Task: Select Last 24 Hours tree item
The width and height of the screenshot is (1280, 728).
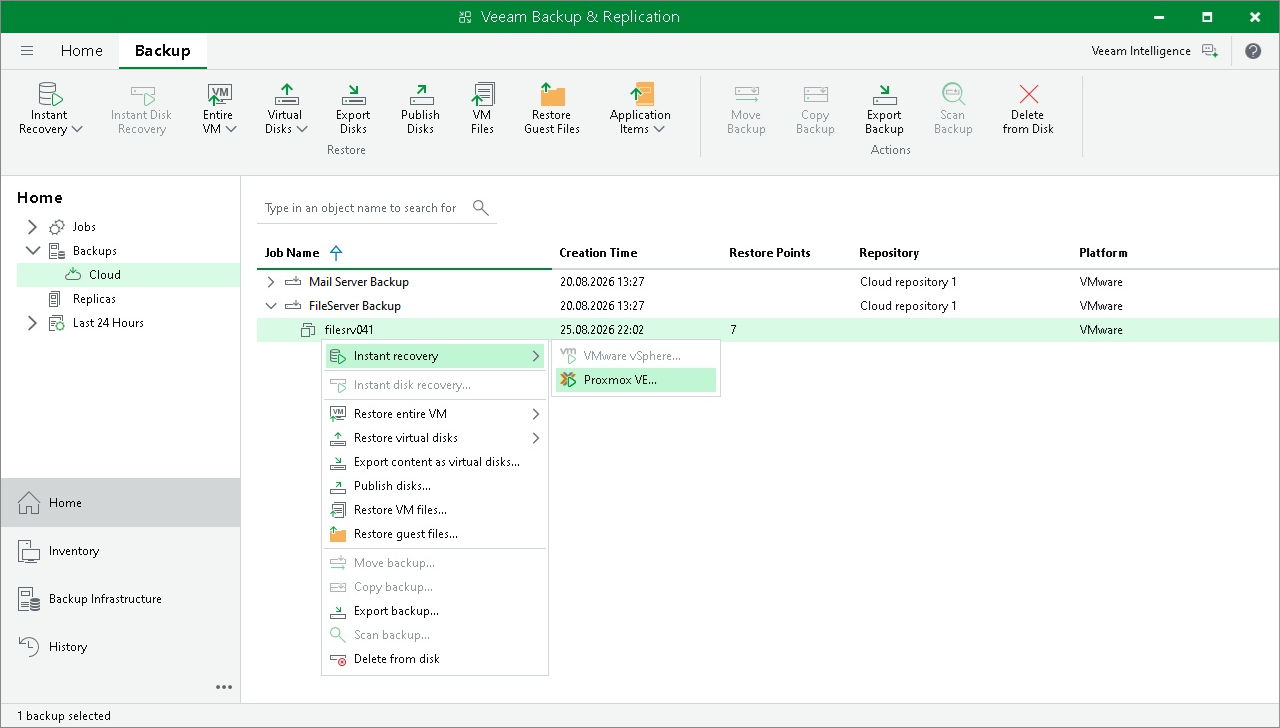Action: point(108,323)
